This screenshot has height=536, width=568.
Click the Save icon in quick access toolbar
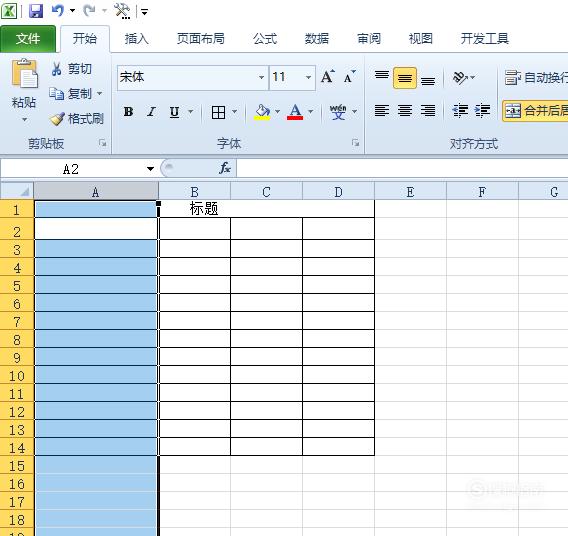tap(36, 11)
